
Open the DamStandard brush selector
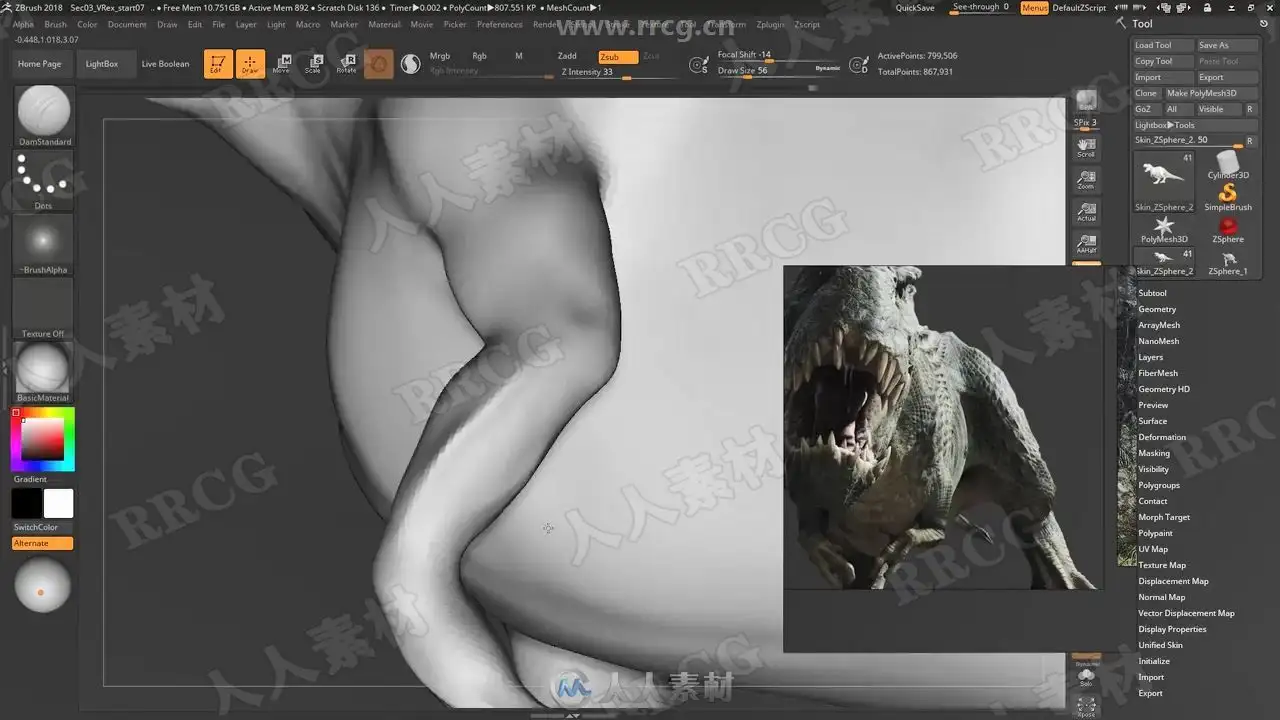[44, 112]
